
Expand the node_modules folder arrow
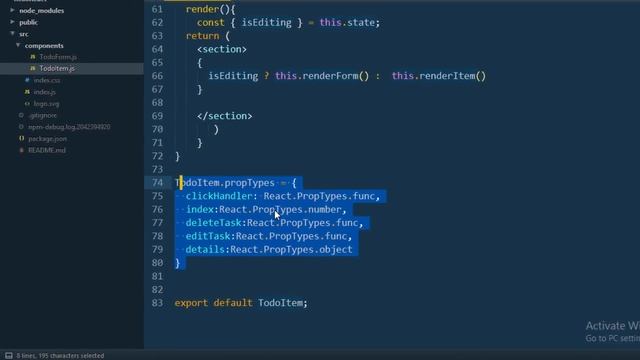[13, 10]
